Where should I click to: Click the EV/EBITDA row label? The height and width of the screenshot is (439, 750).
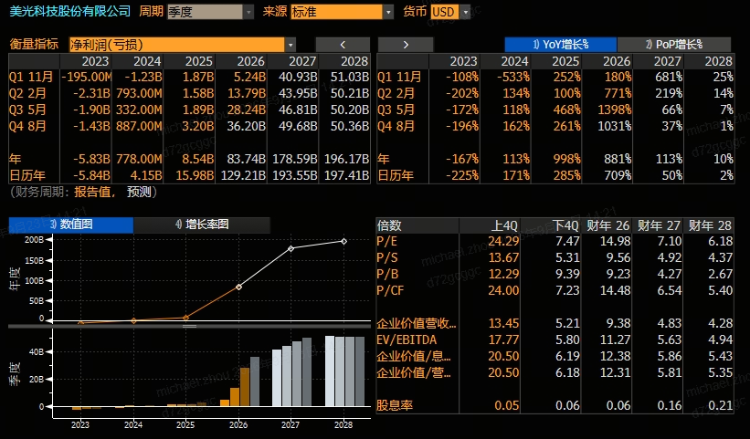[x=407, y=340]
